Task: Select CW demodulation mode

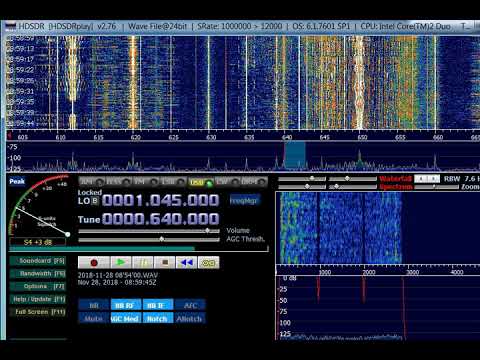Action: coord(228,182)
